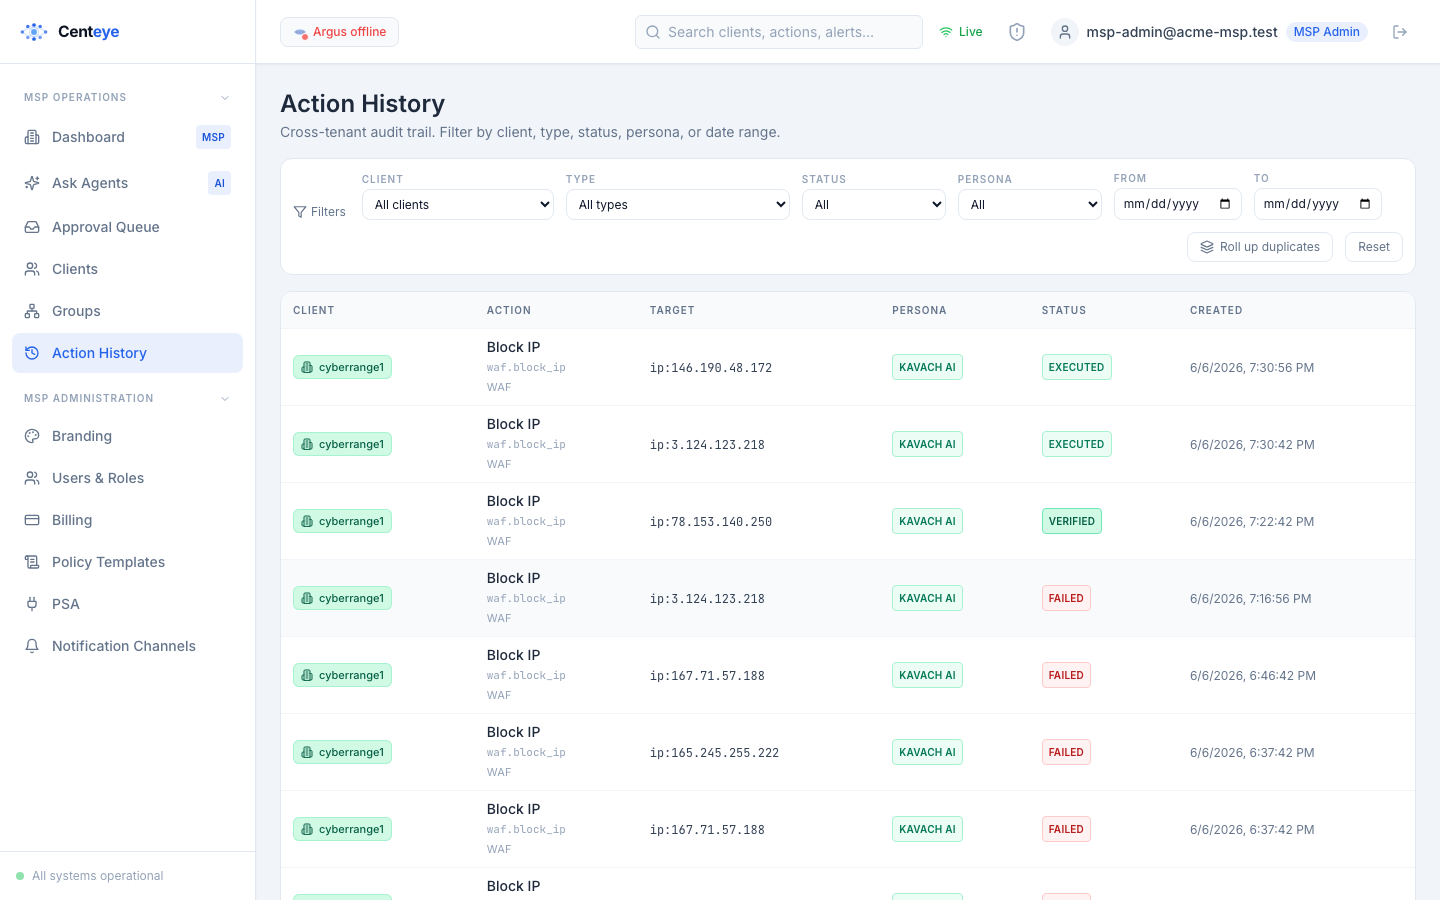Open the Status filter dropdown
Screen dimensions: 1440x900
874,205
